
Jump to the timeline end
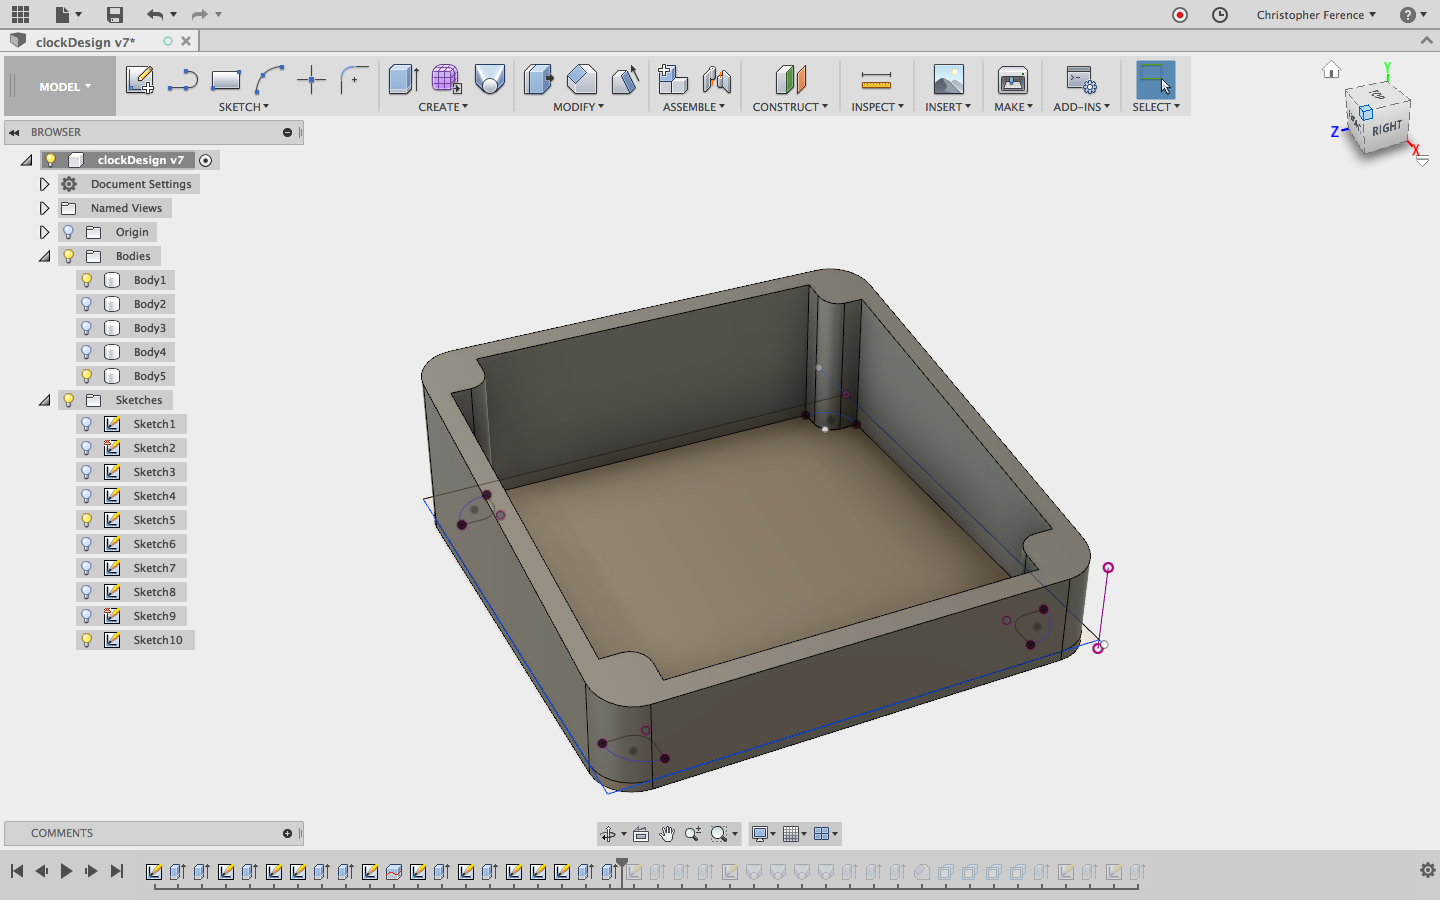click(x=117, y=871)
